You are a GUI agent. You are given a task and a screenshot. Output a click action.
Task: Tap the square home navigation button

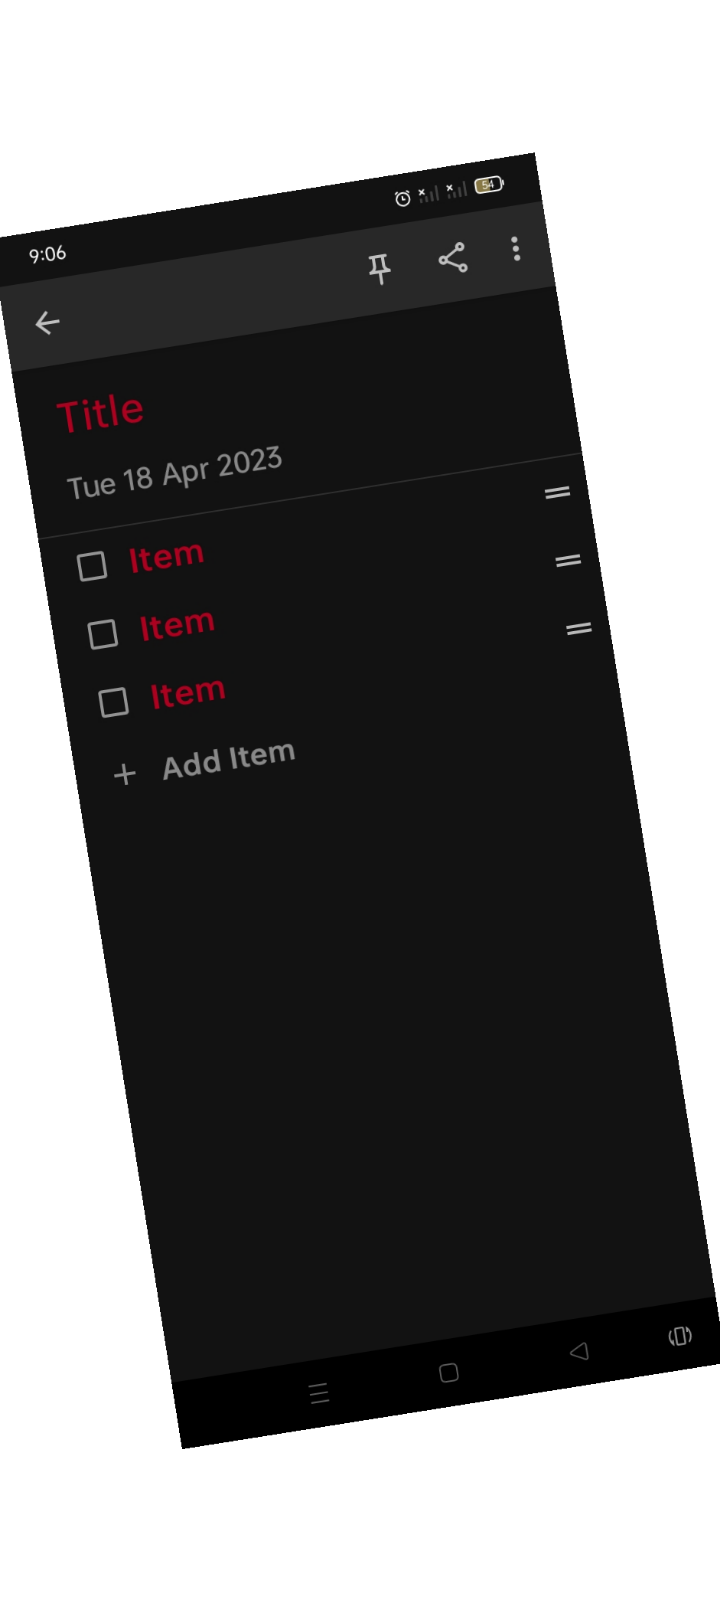pos(449,1373)
